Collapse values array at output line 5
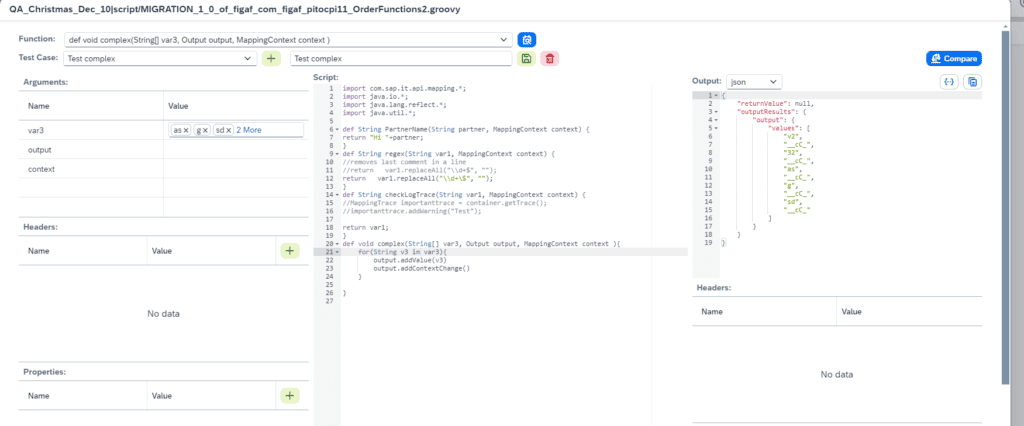 pyautogui.click(x=716, y=128)
